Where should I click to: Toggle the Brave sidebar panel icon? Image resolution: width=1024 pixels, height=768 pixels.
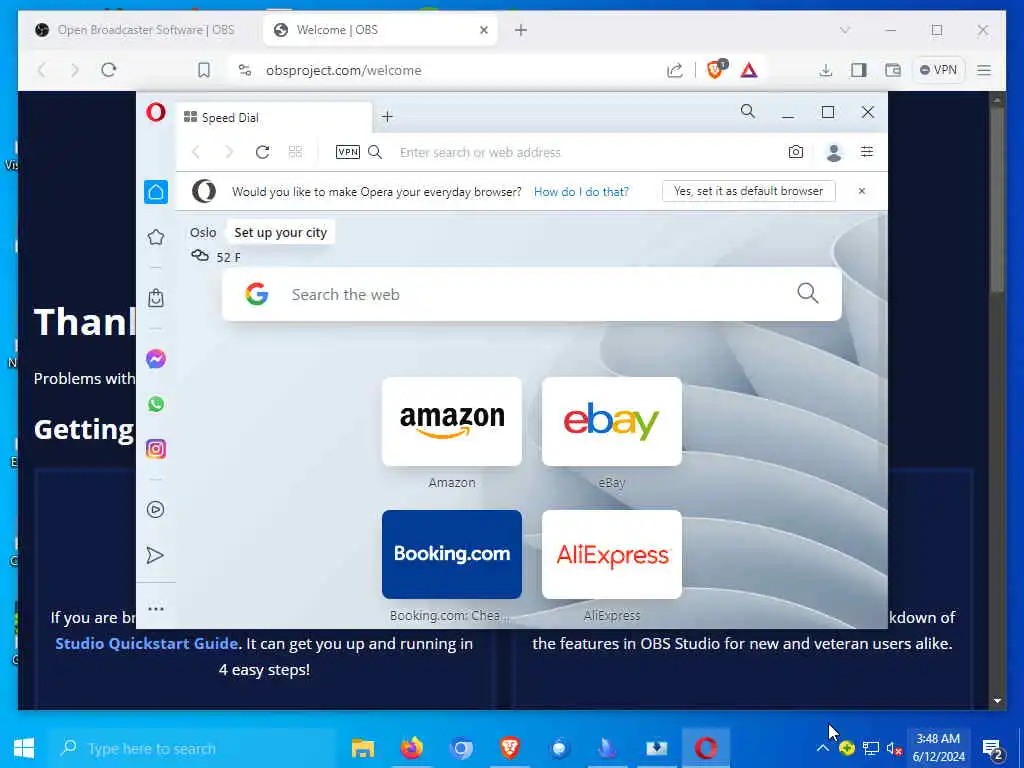[x=859, y=71]
